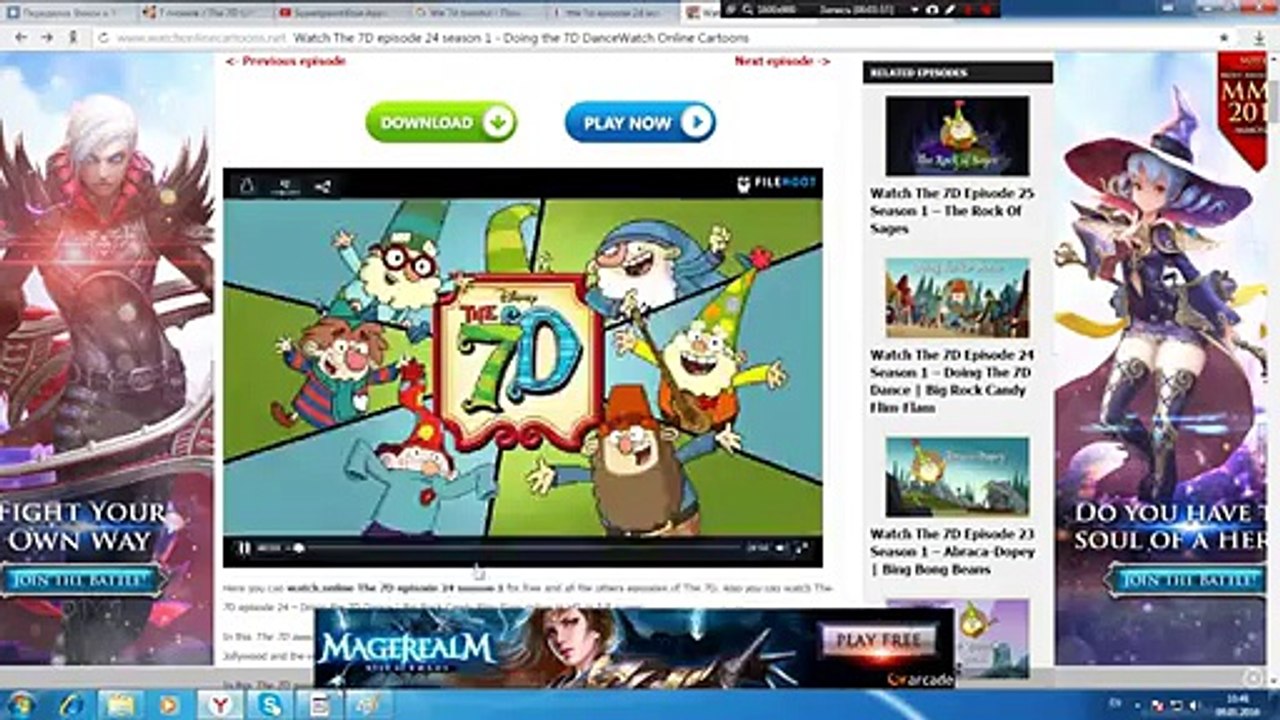Click the Previous episode link
Image resolution: width=1280 pixels, height=720 pixels.
tap(285, 61)
